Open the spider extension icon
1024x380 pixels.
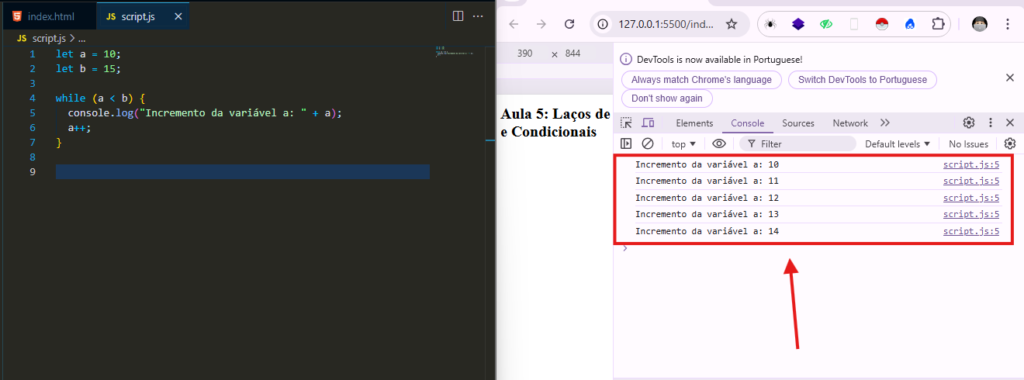(x=771, y=24)
